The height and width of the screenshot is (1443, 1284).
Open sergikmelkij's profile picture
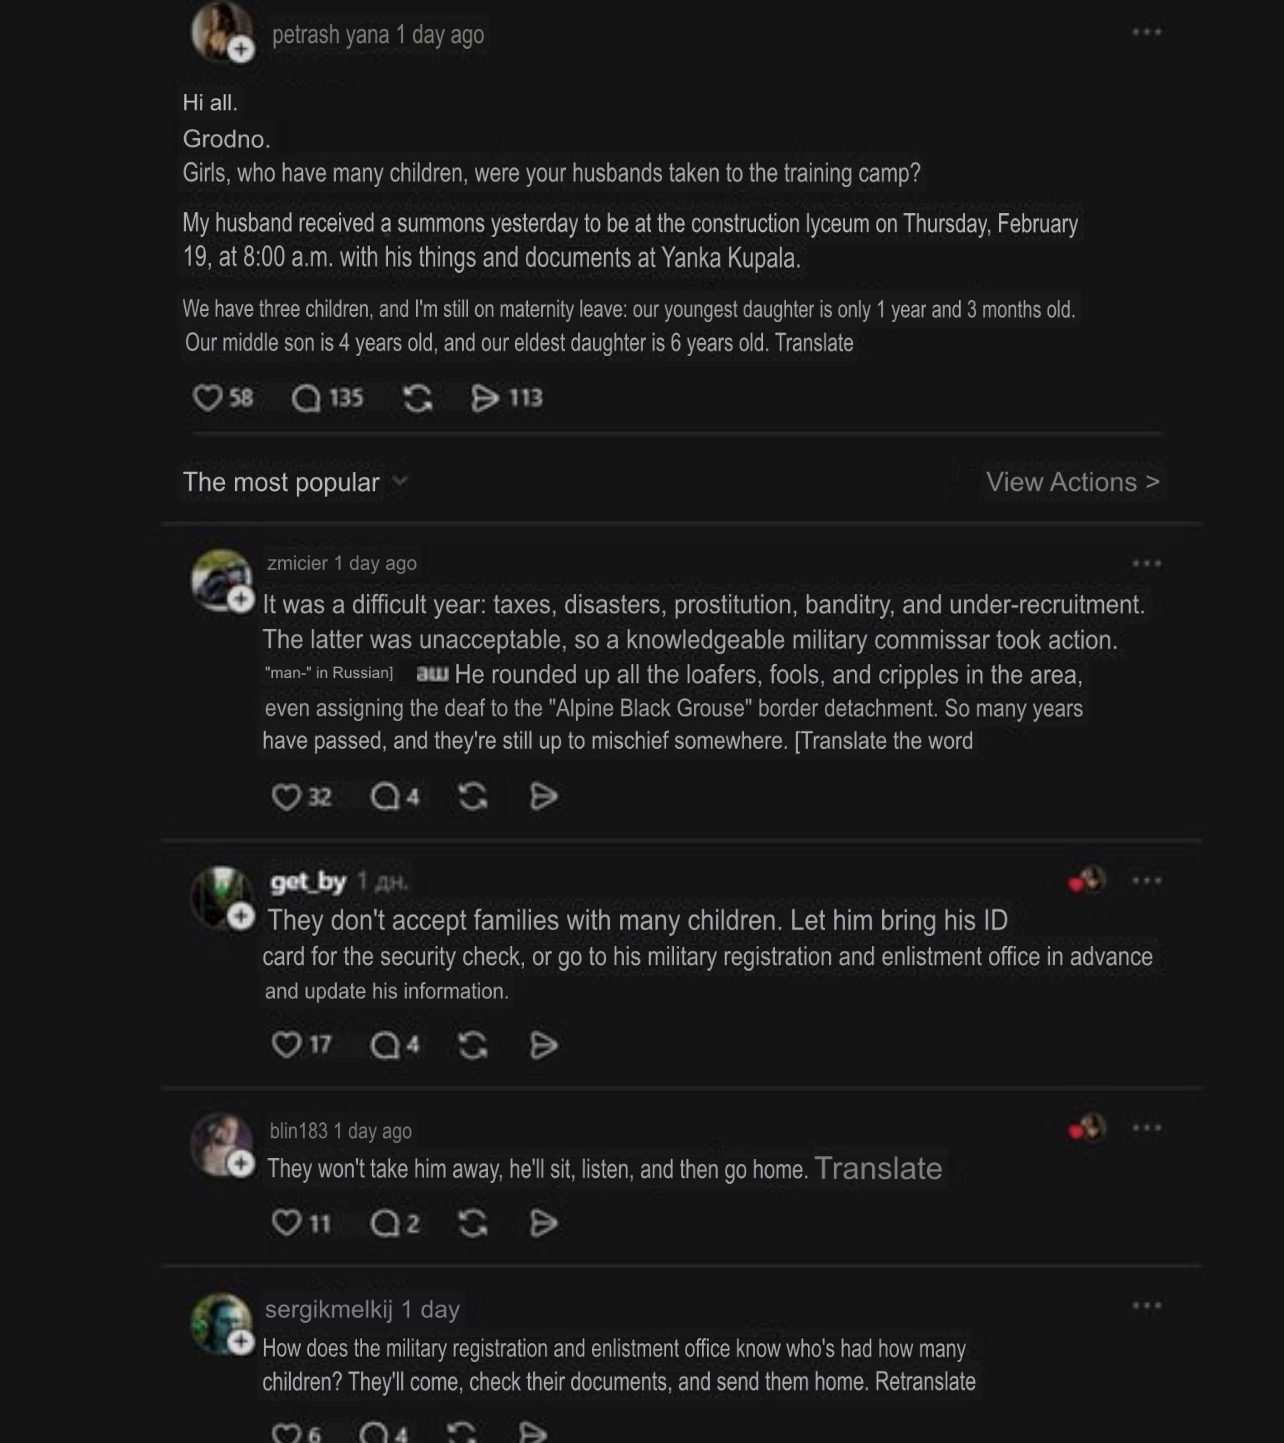[219, 1321]
